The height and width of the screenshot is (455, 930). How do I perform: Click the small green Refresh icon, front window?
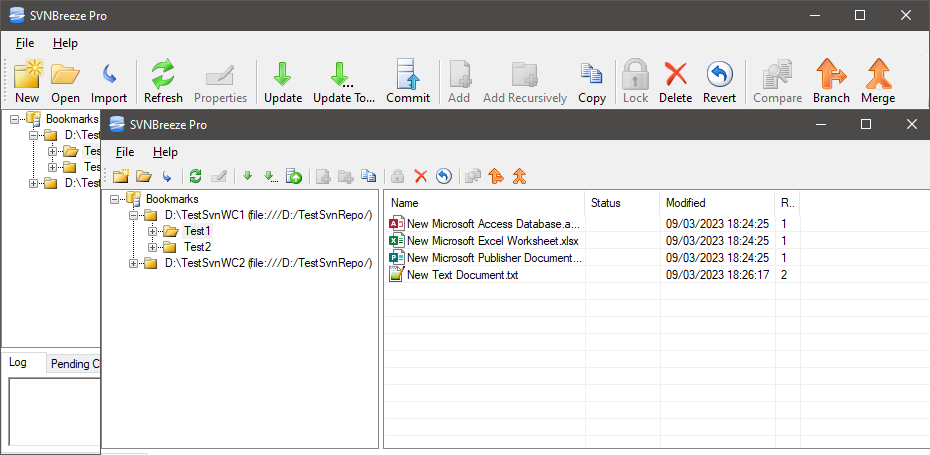[x=195, y=176]
